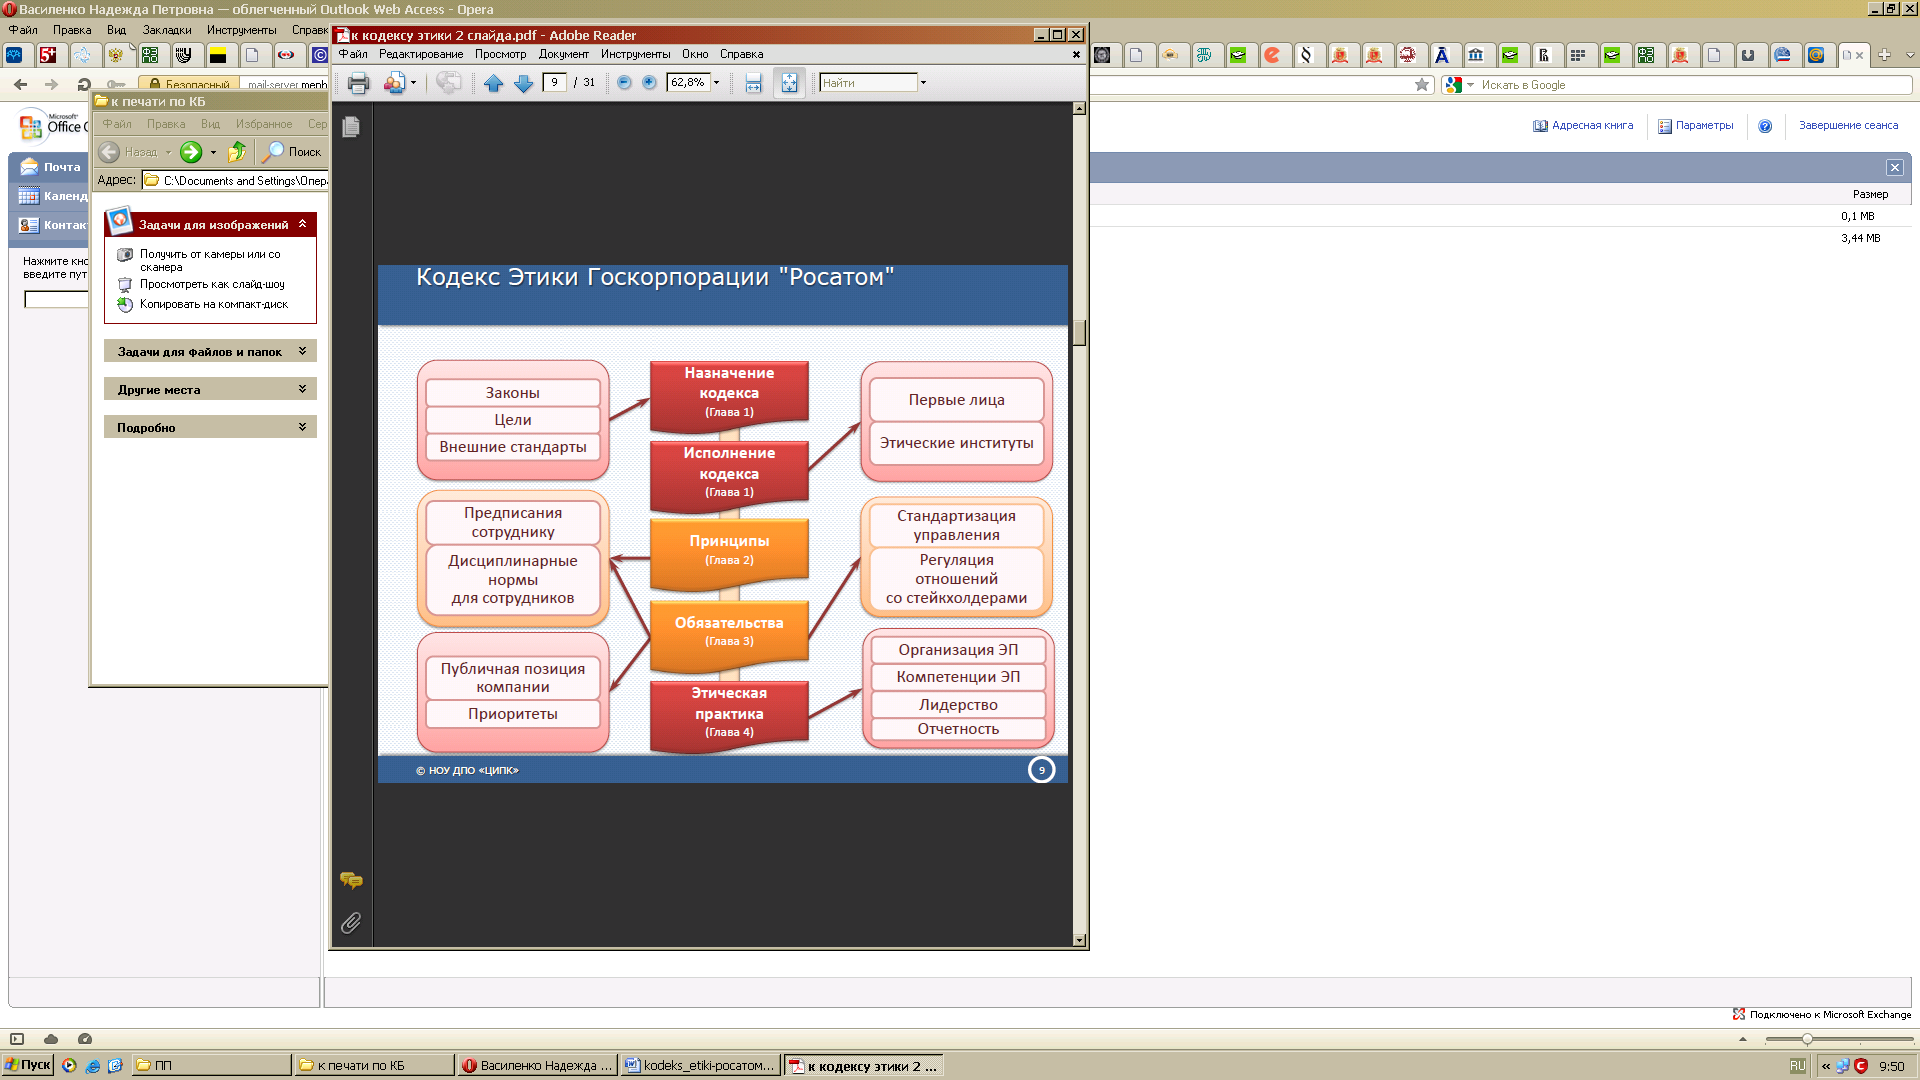This screenshot has height=1080, width=1920.
Task: Click the zoom out minus icon
Action: (x=624, y=82)
